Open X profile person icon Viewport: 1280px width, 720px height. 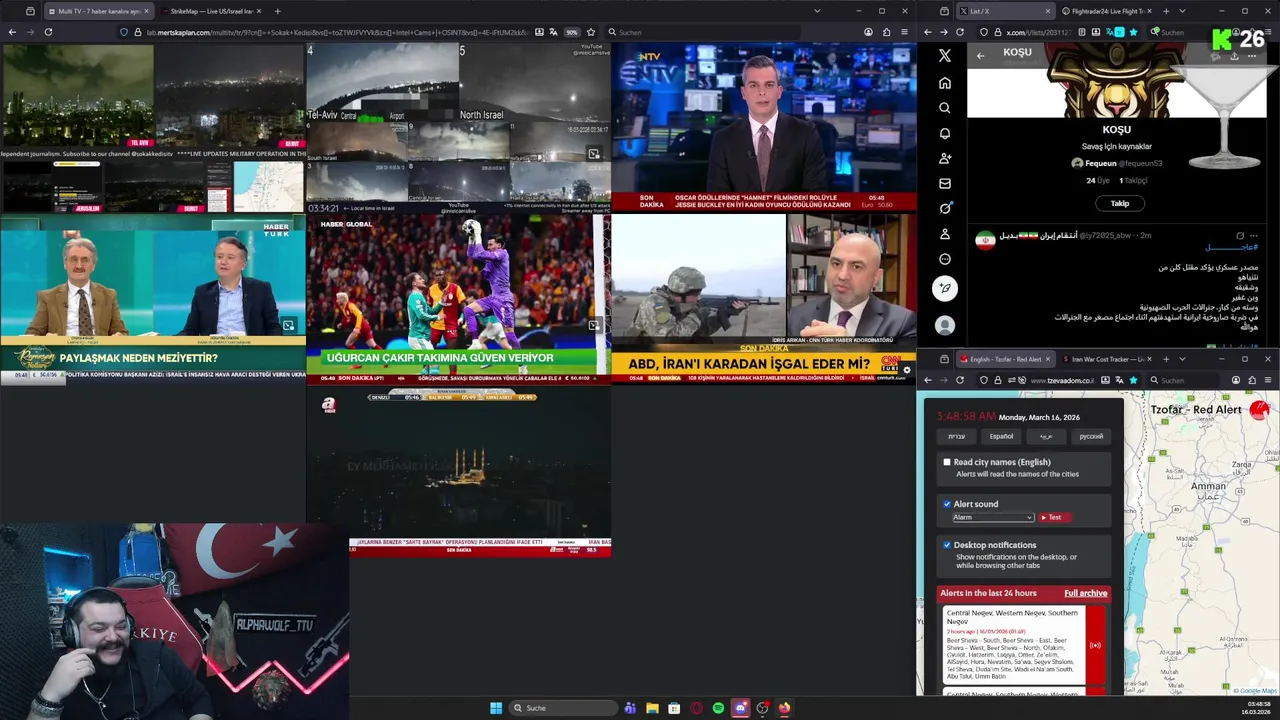click(x=945, y=233)
